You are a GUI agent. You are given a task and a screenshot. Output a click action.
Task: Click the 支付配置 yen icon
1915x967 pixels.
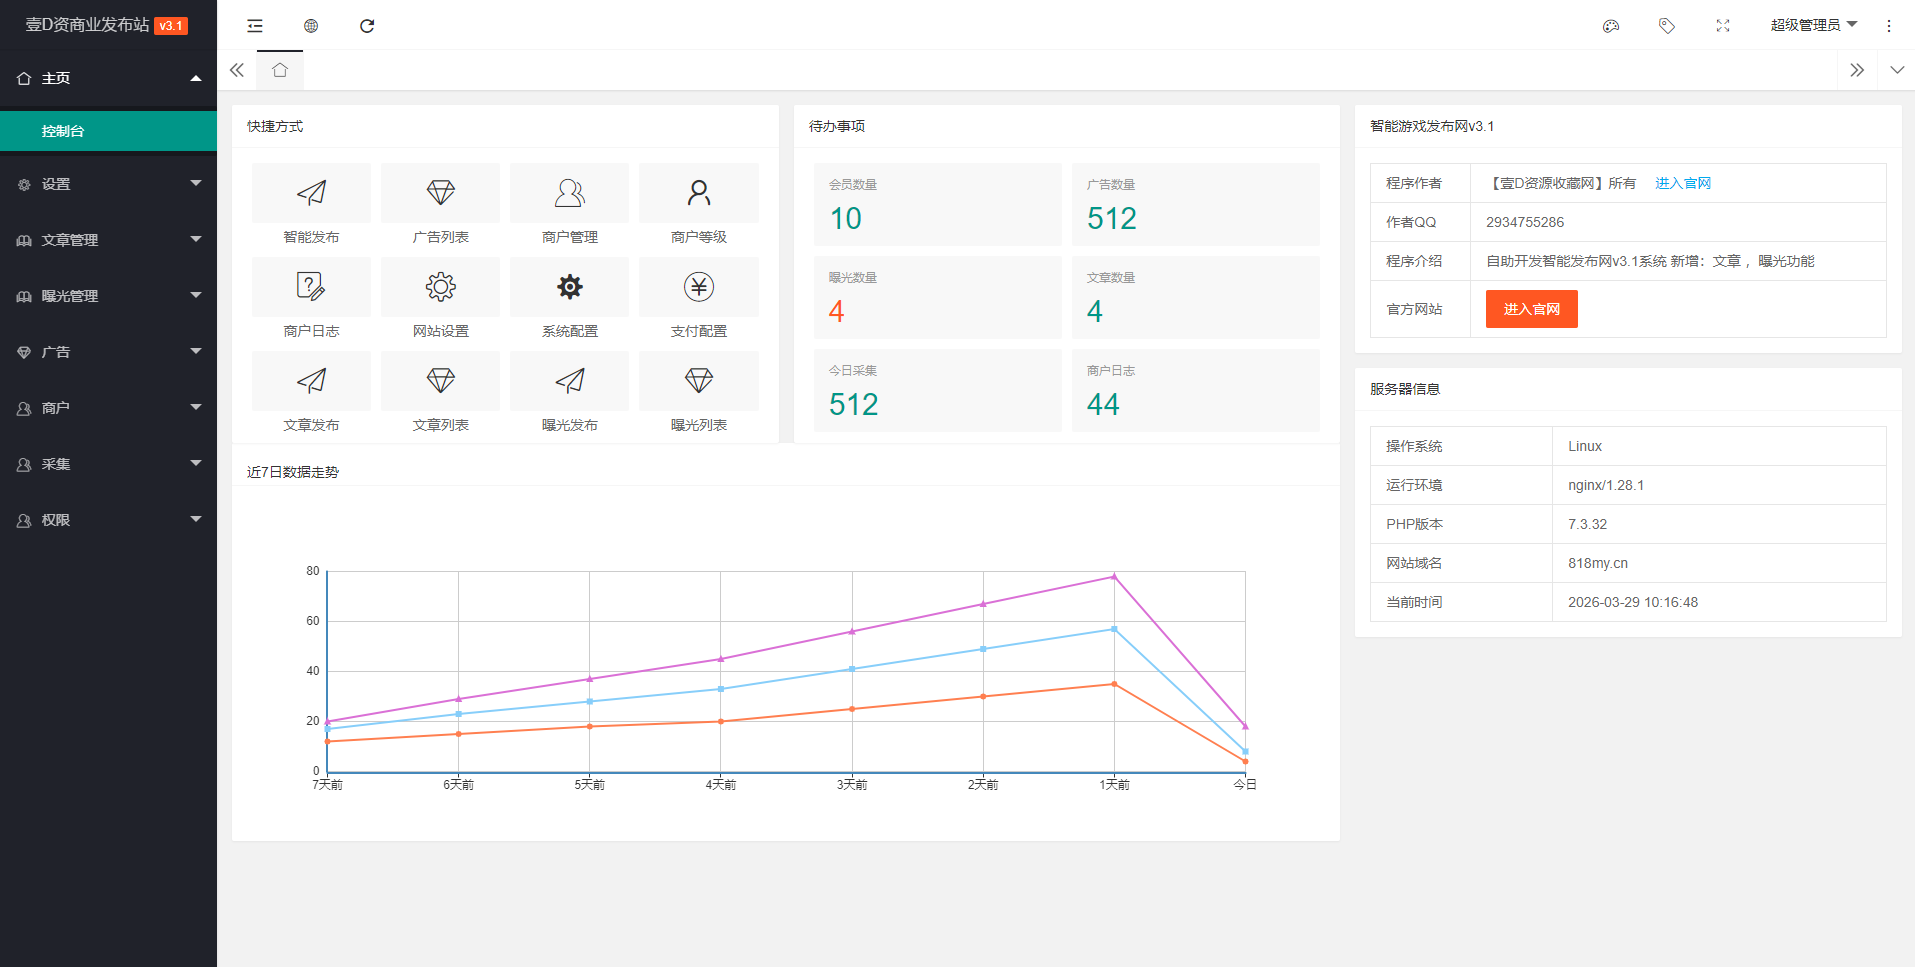698,287
